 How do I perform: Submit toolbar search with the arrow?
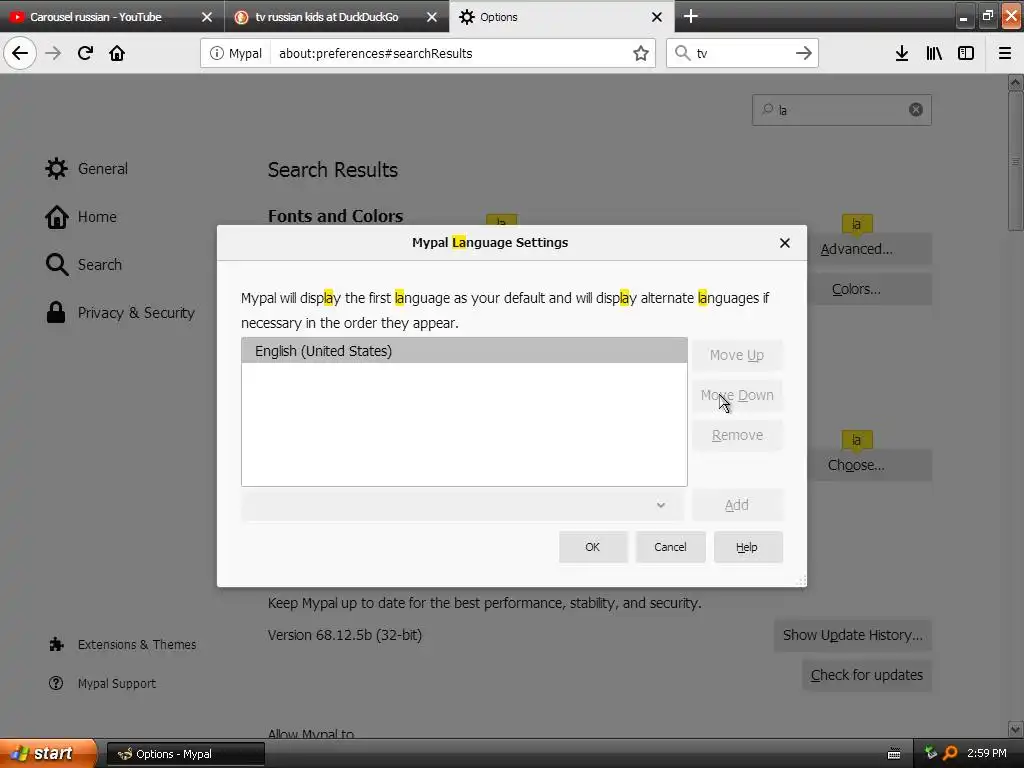(803, 54)
